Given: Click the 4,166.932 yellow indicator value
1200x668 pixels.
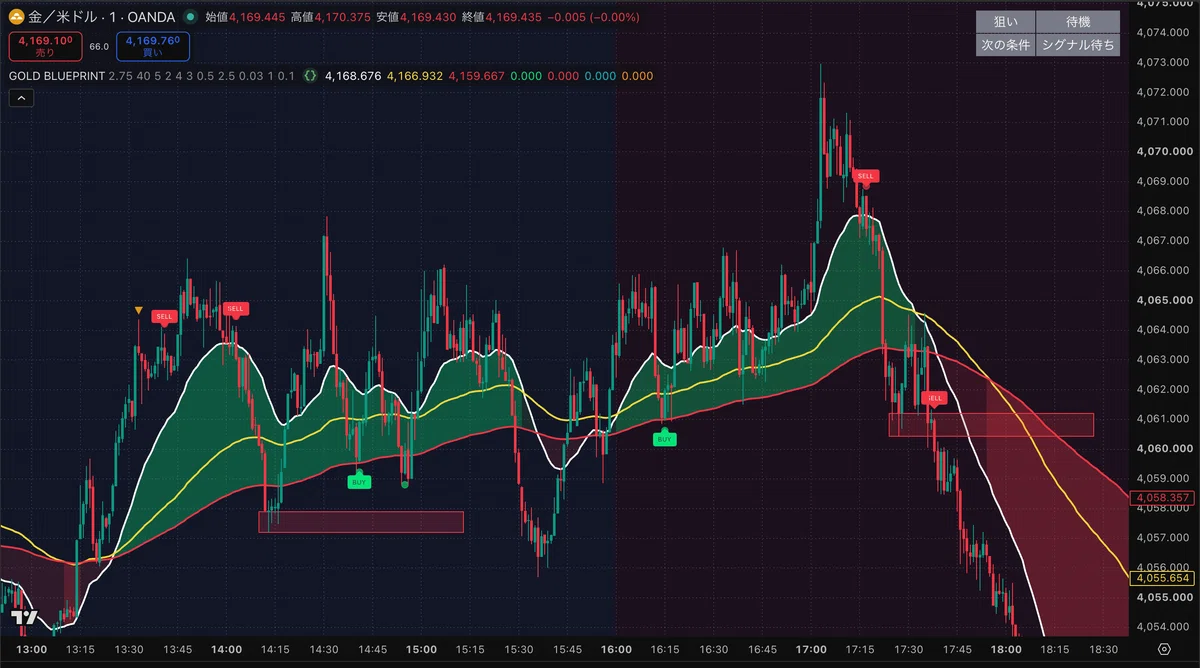Looking at the screenshot, I should coord(416,76).
